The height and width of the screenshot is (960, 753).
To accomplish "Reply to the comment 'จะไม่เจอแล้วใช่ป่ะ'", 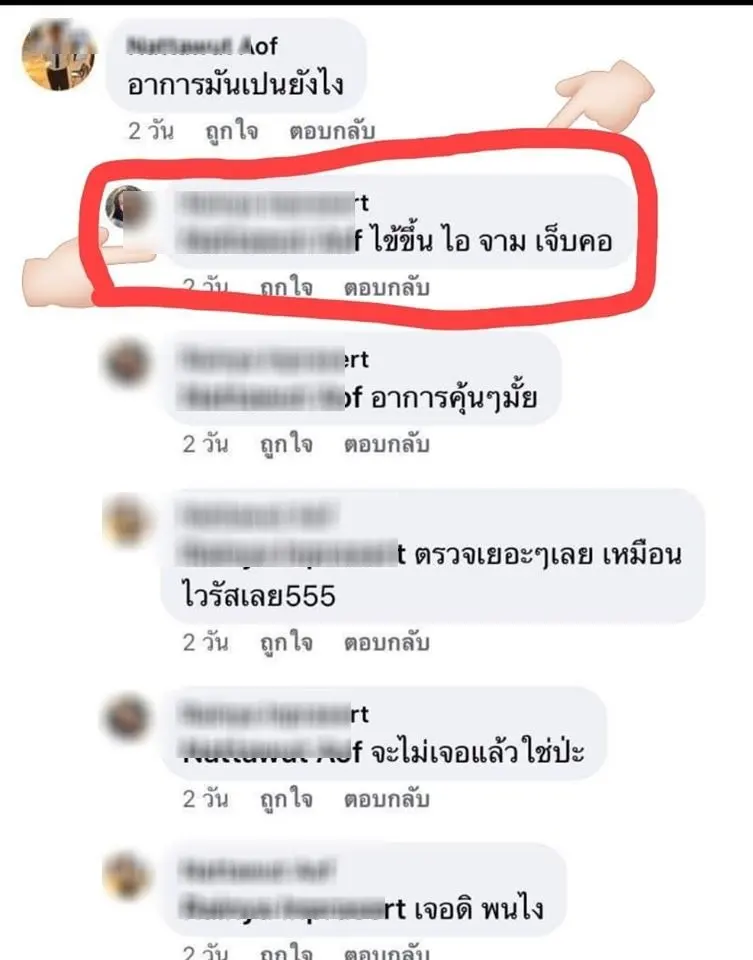I will coord(386,799).
